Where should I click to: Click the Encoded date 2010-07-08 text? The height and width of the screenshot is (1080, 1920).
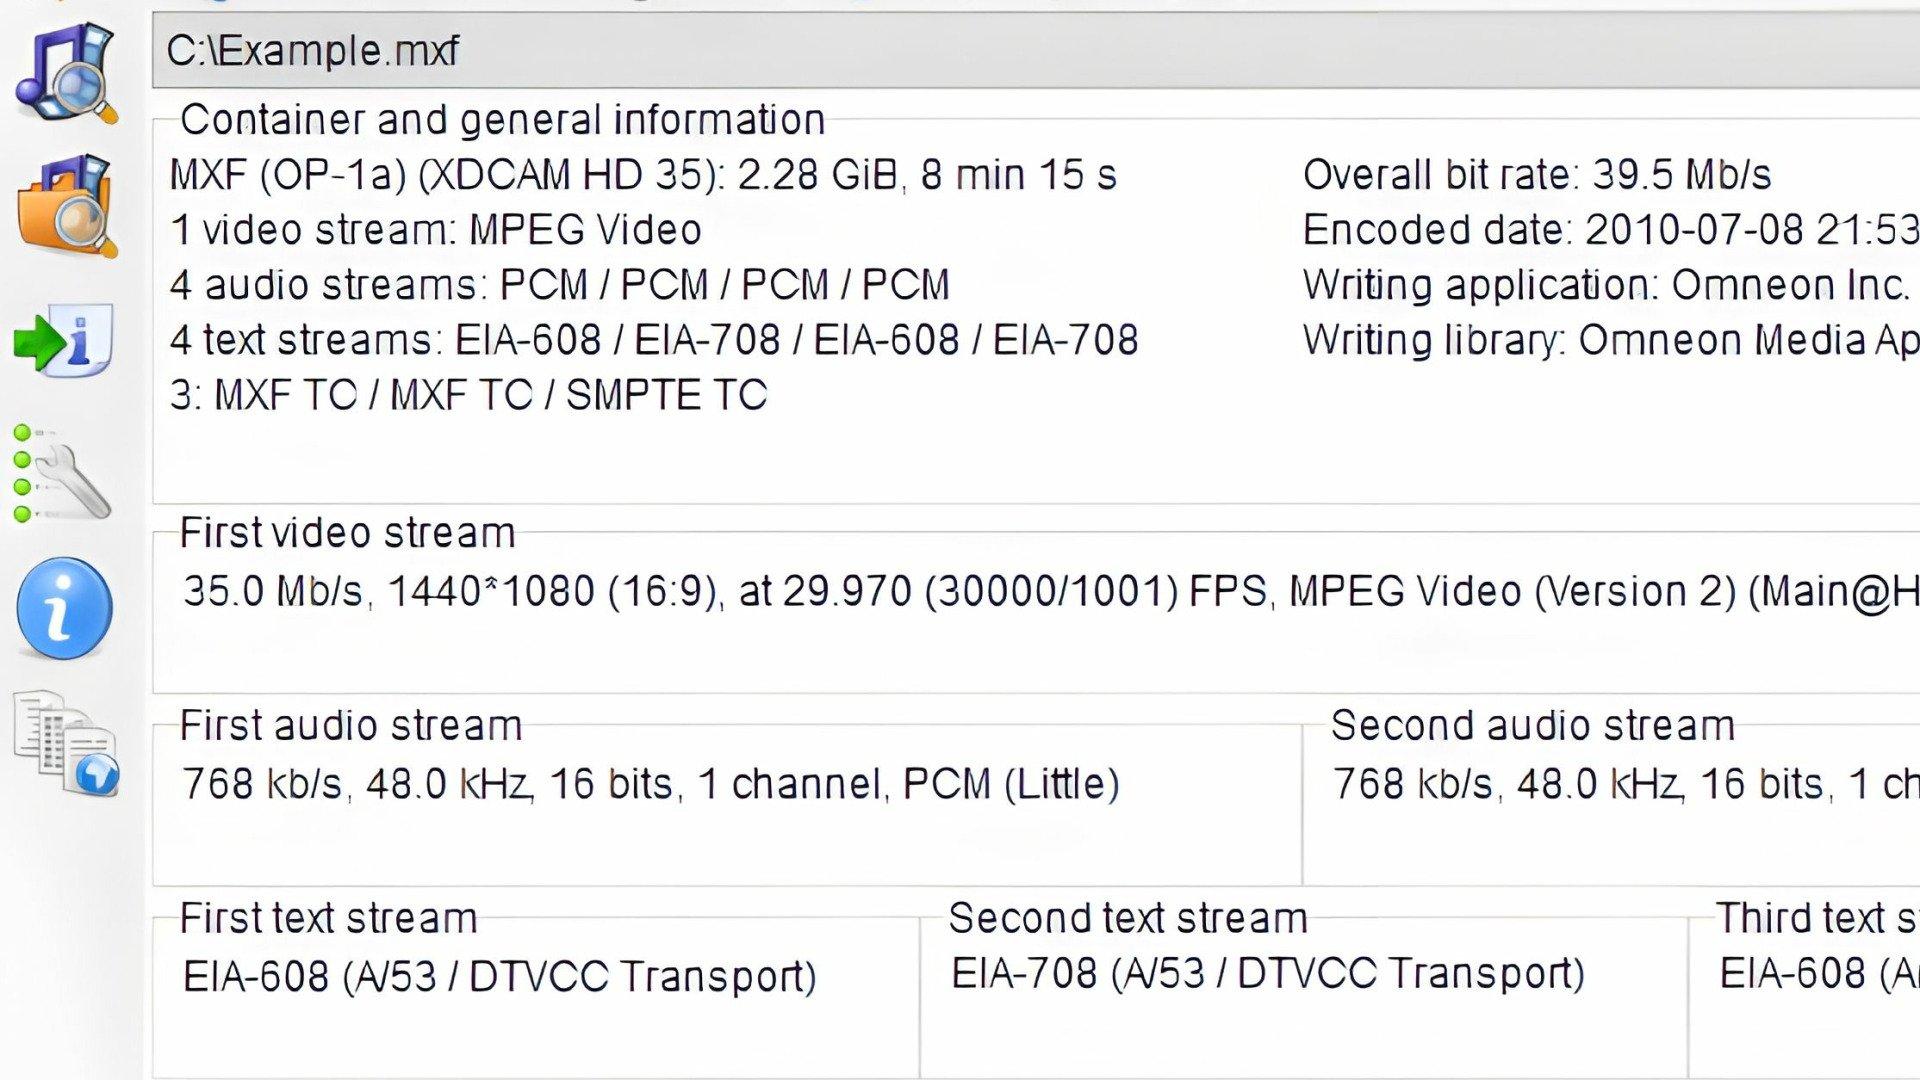click(1611, 230)
